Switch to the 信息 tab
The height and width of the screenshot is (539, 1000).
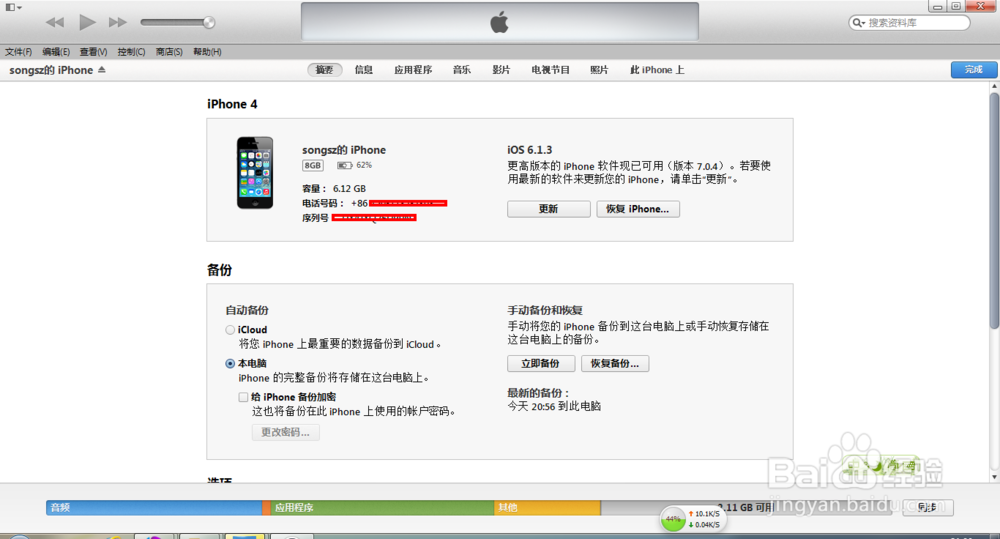tap(364, 70)
